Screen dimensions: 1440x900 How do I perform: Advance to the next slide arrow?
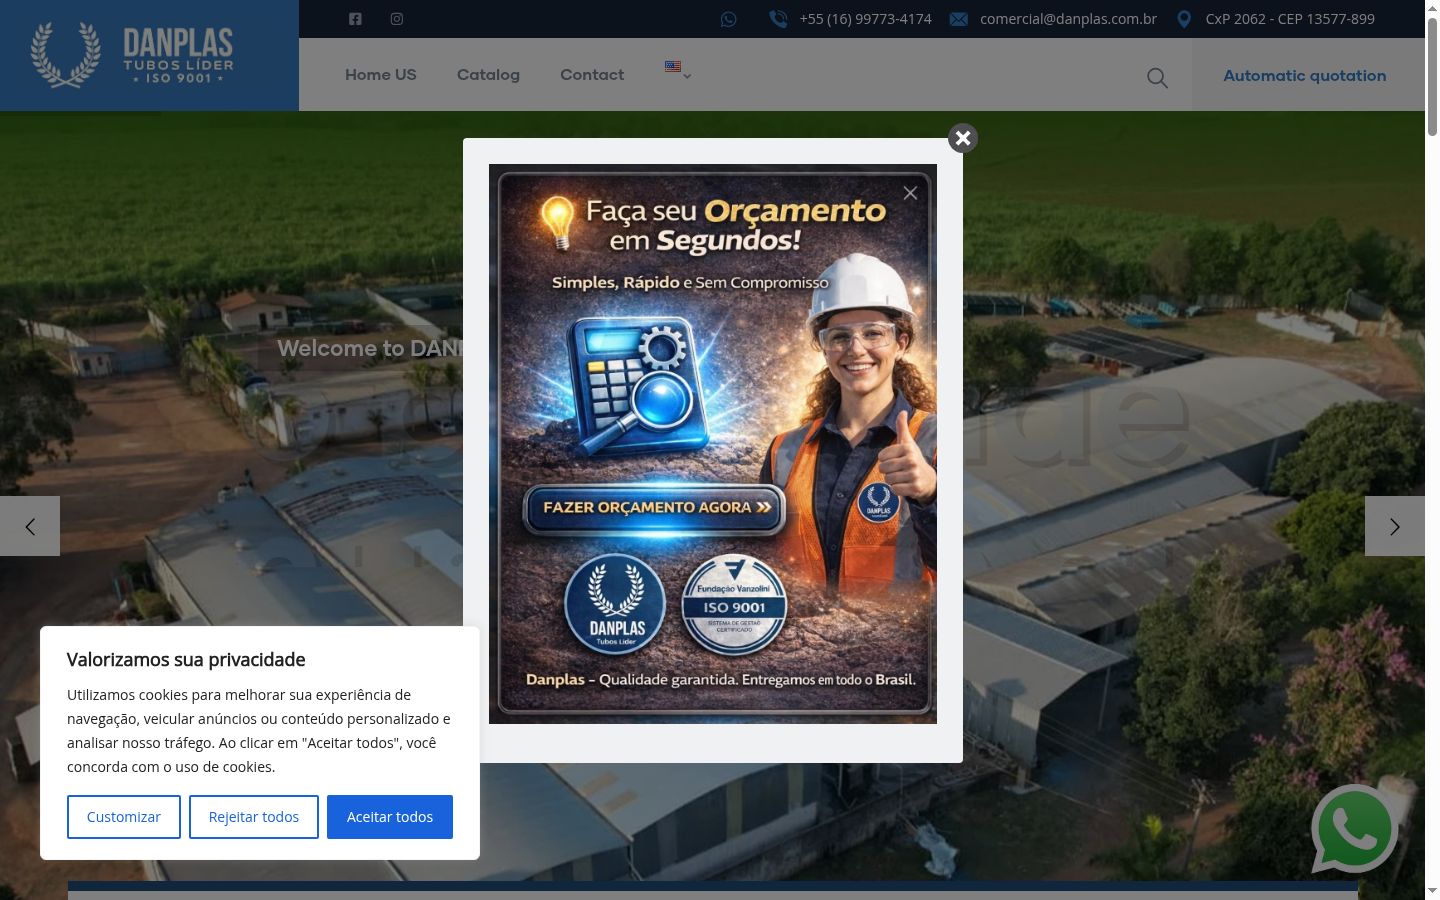coord(1395,526)
